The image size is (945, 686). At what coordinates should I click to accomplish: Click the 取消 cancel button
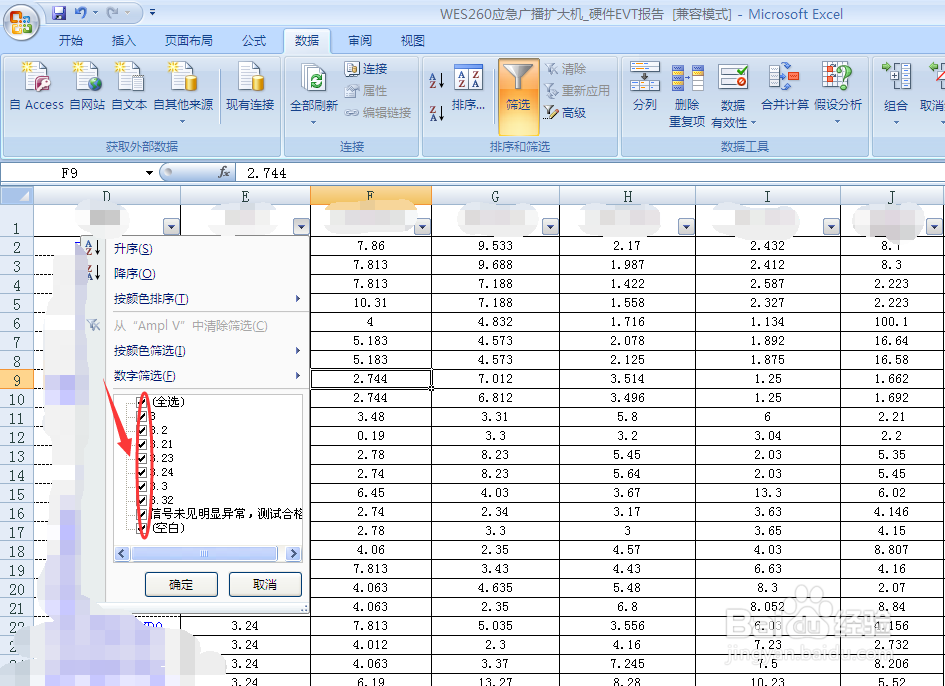tap(264, 584)
